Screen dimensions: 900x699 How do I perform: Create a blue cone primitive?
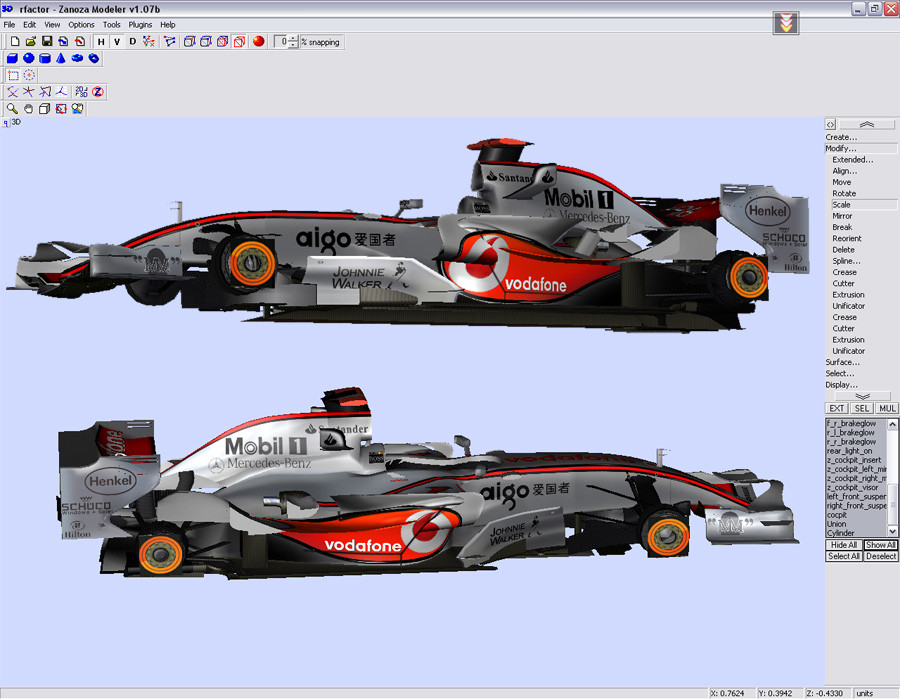pos(61,58)
